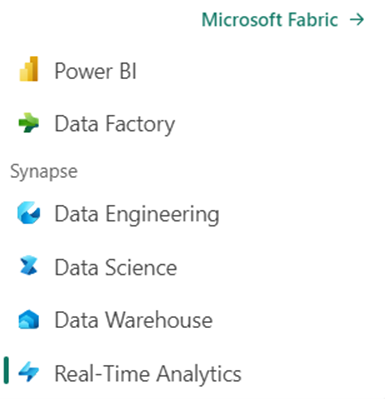
Task: Click the green selection bar beside Real-Time Analytics
Action: [6, 370]
